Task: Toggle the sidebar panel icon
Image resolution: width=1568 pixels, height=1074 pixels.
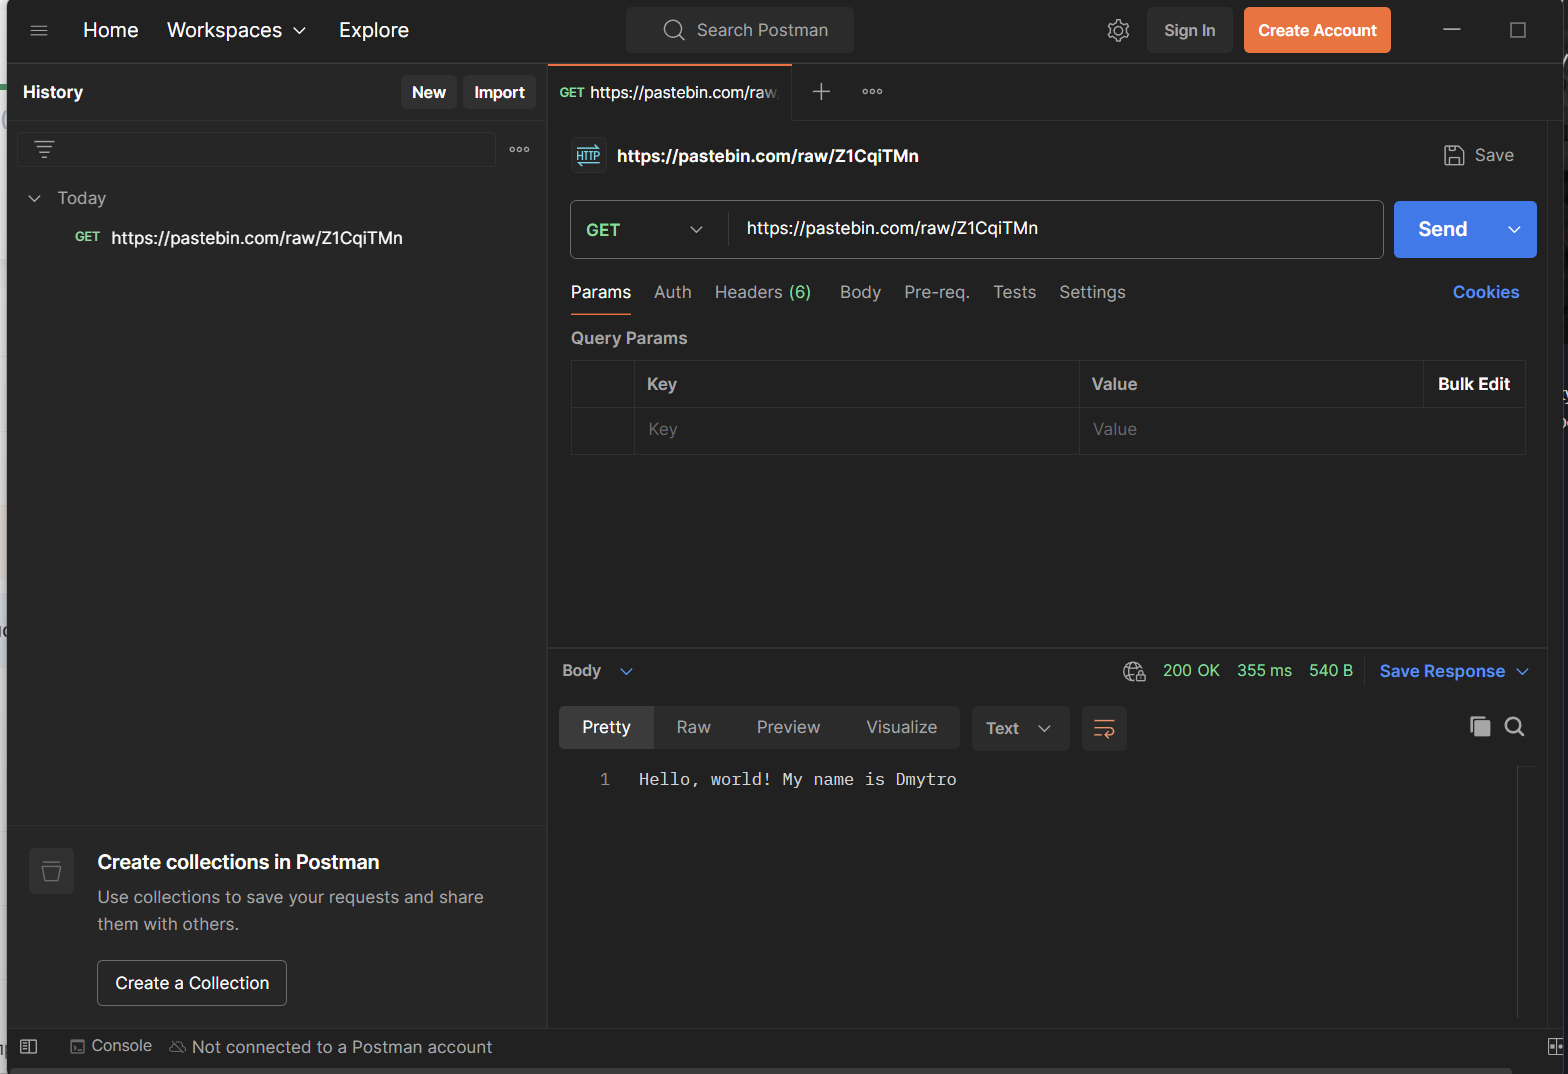Action: tap(29, 1046)
